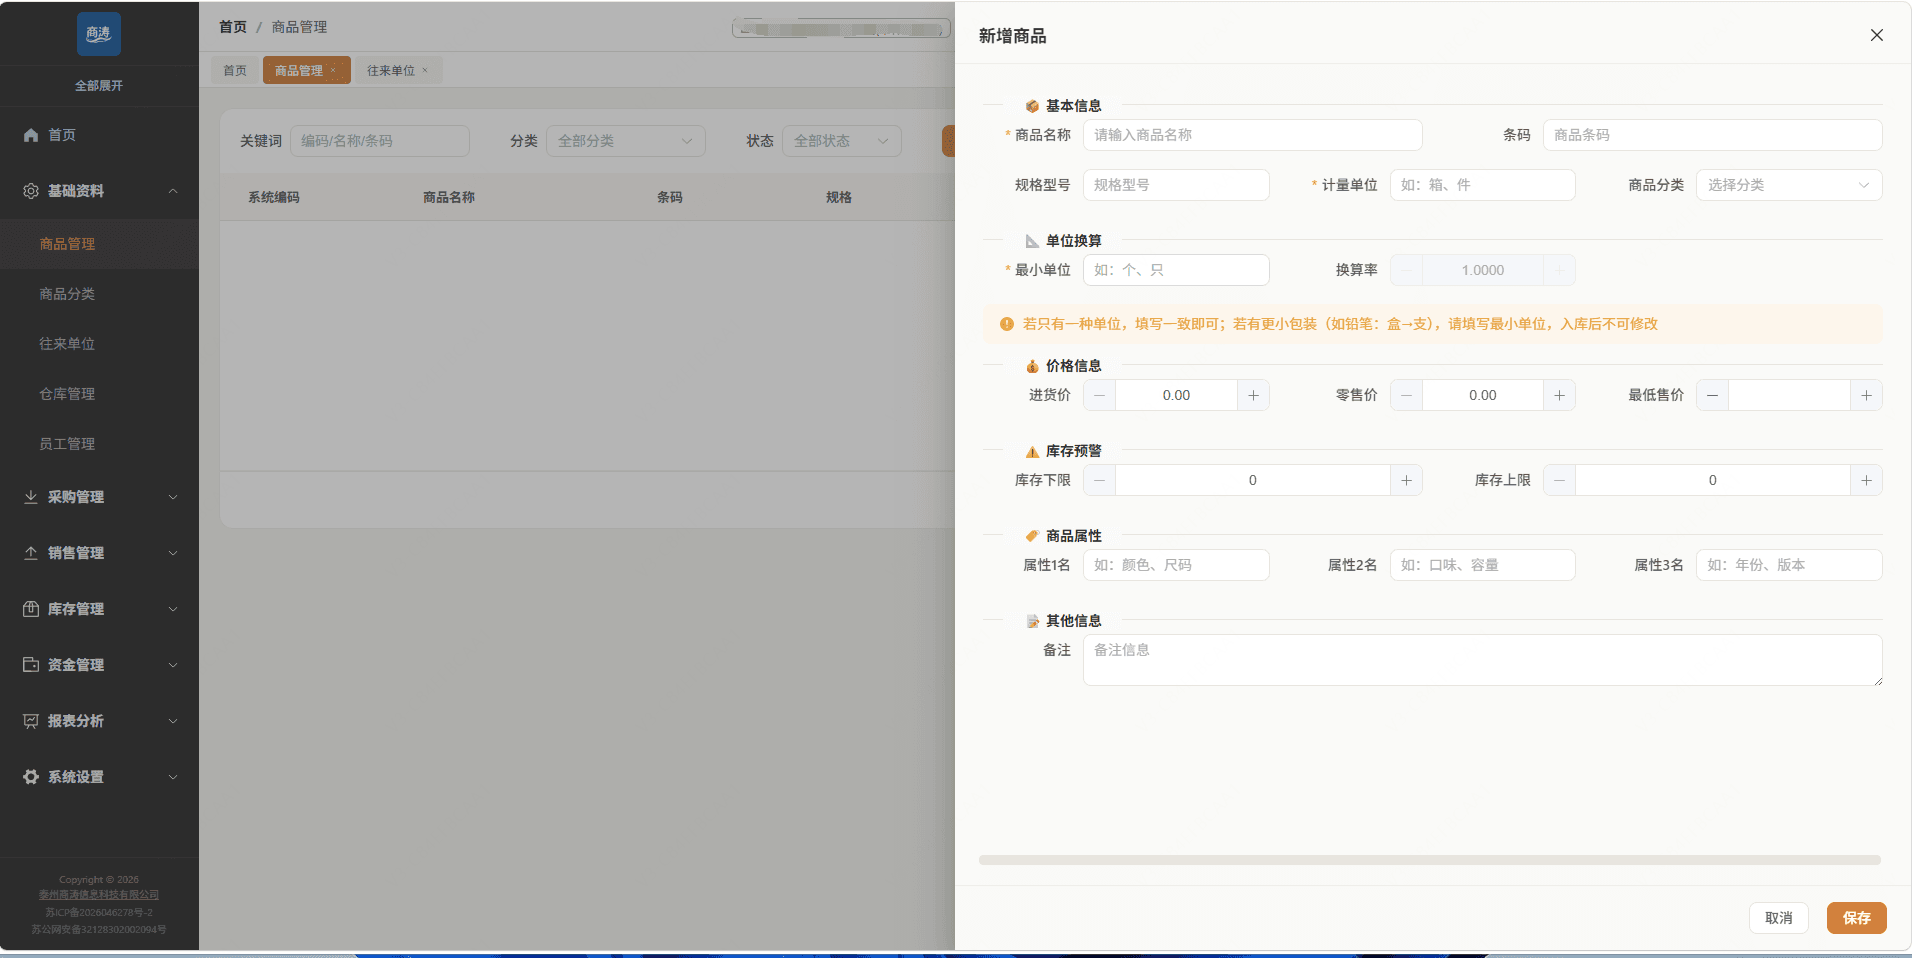
Task: Click the horizontal scrollbar in the drawer
Action: point(1430,860)
